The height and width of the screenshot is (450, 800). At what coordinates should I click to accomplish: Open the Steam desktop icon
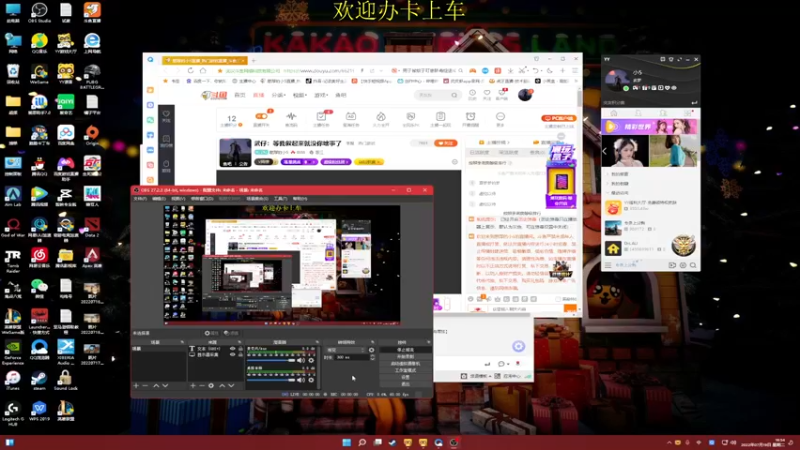(39, 380)
